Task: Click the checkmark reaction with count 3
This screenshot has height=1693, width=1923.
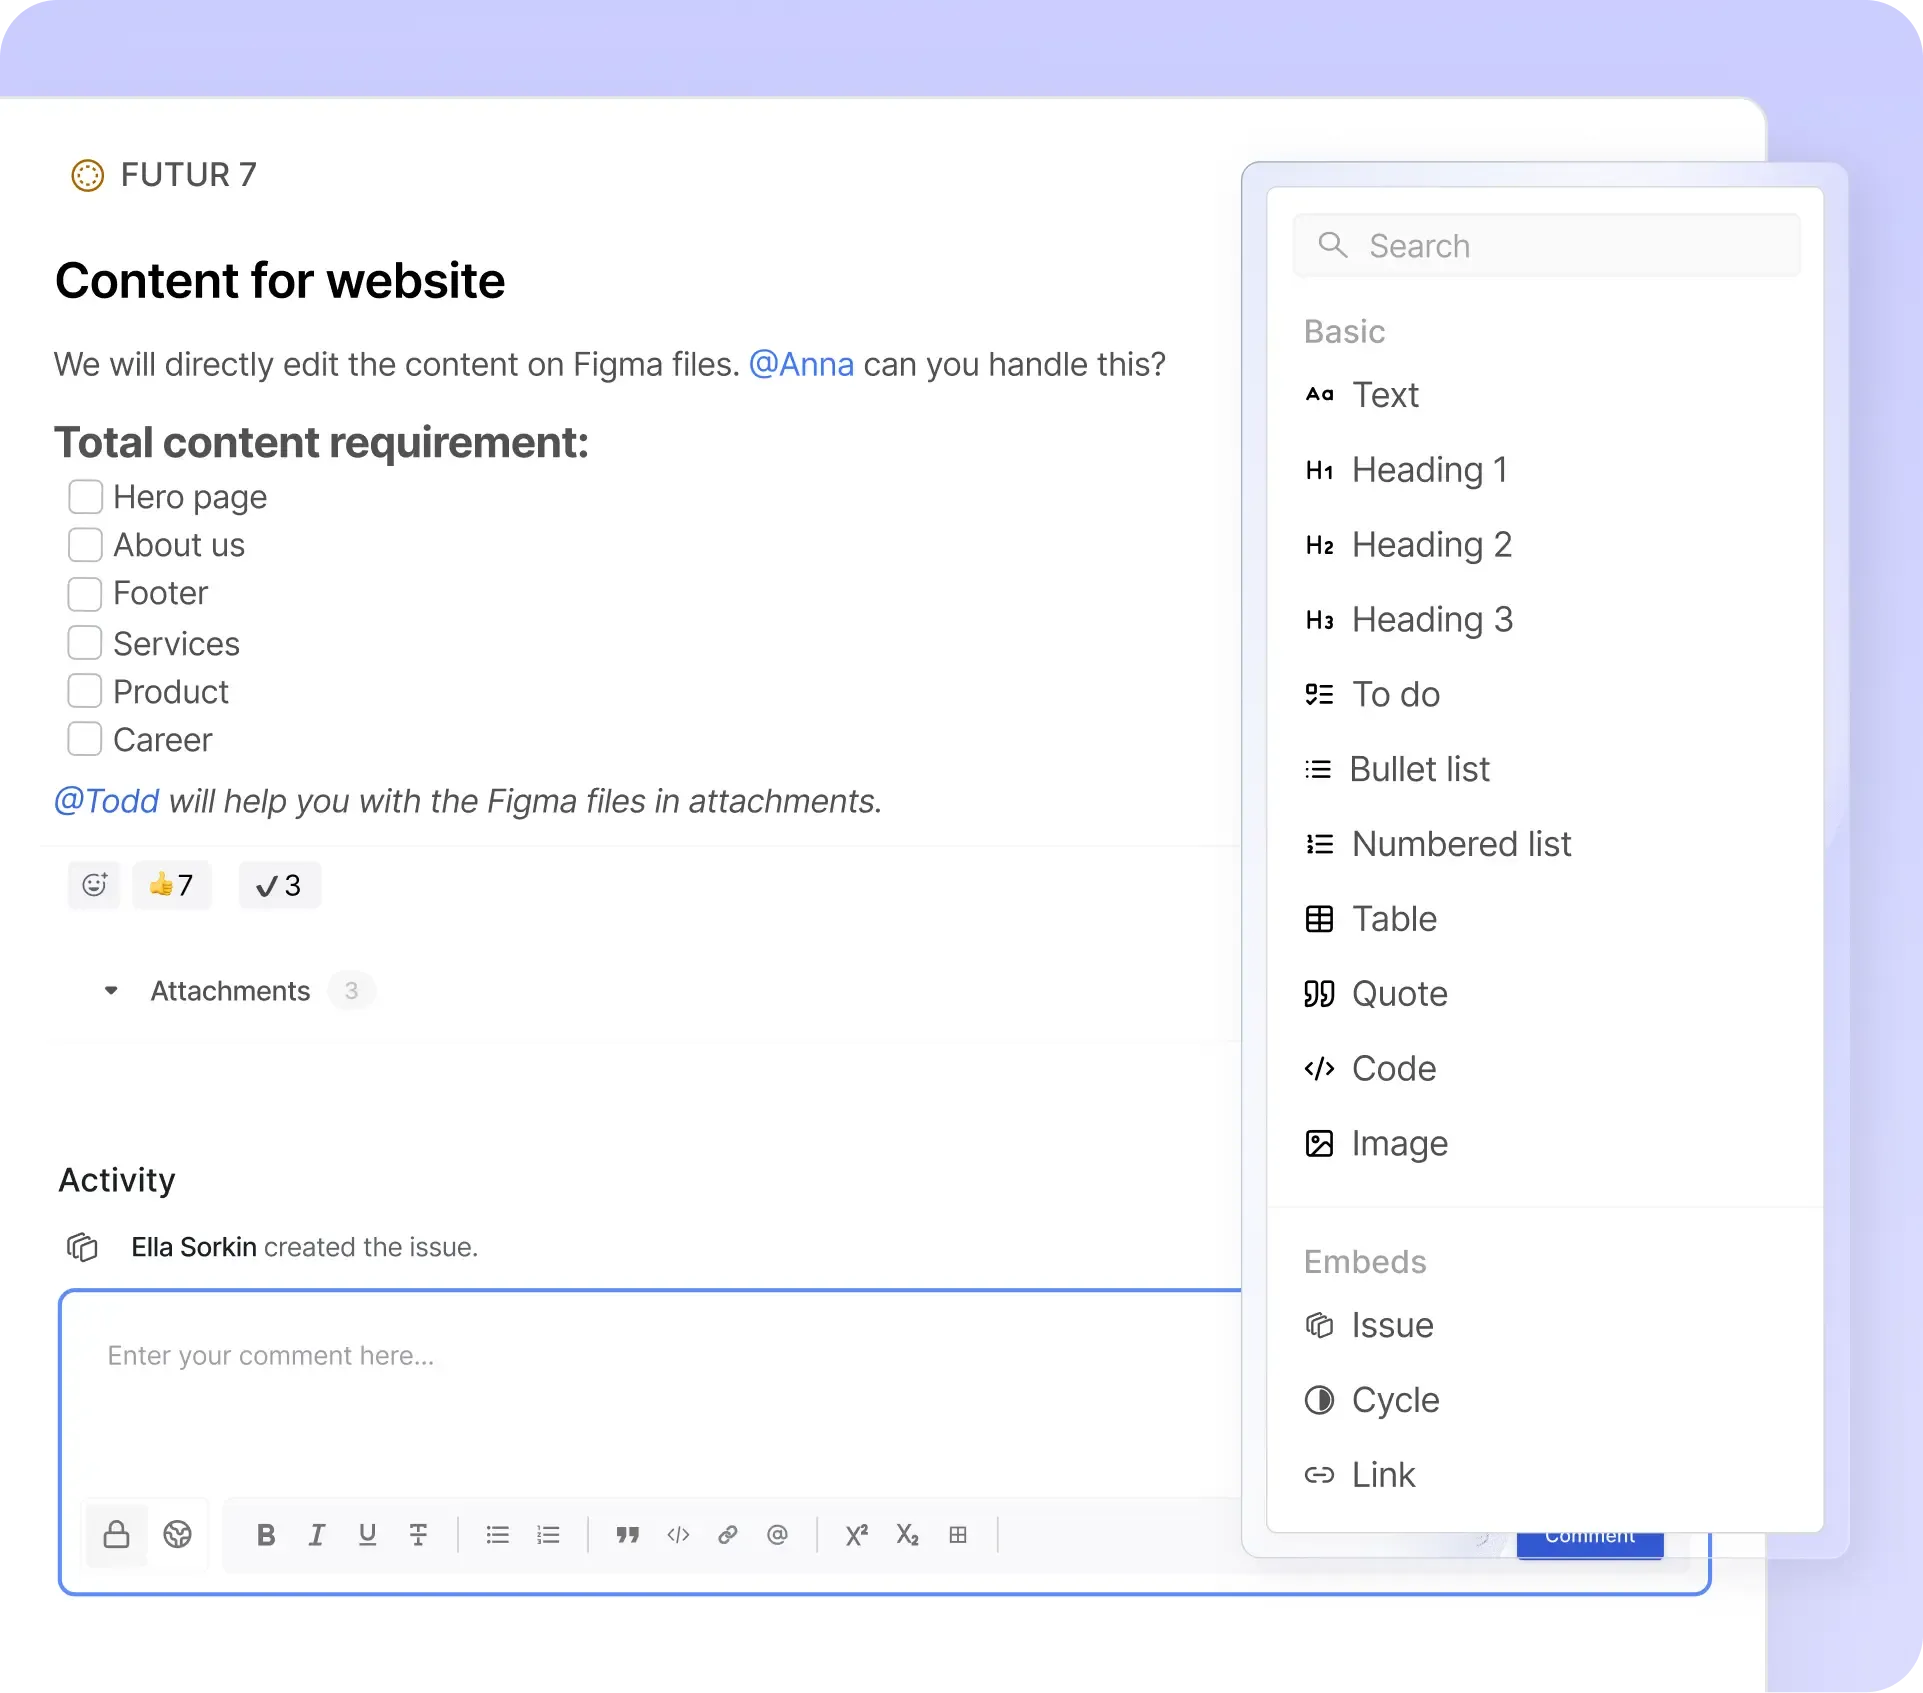Action: 279,885
